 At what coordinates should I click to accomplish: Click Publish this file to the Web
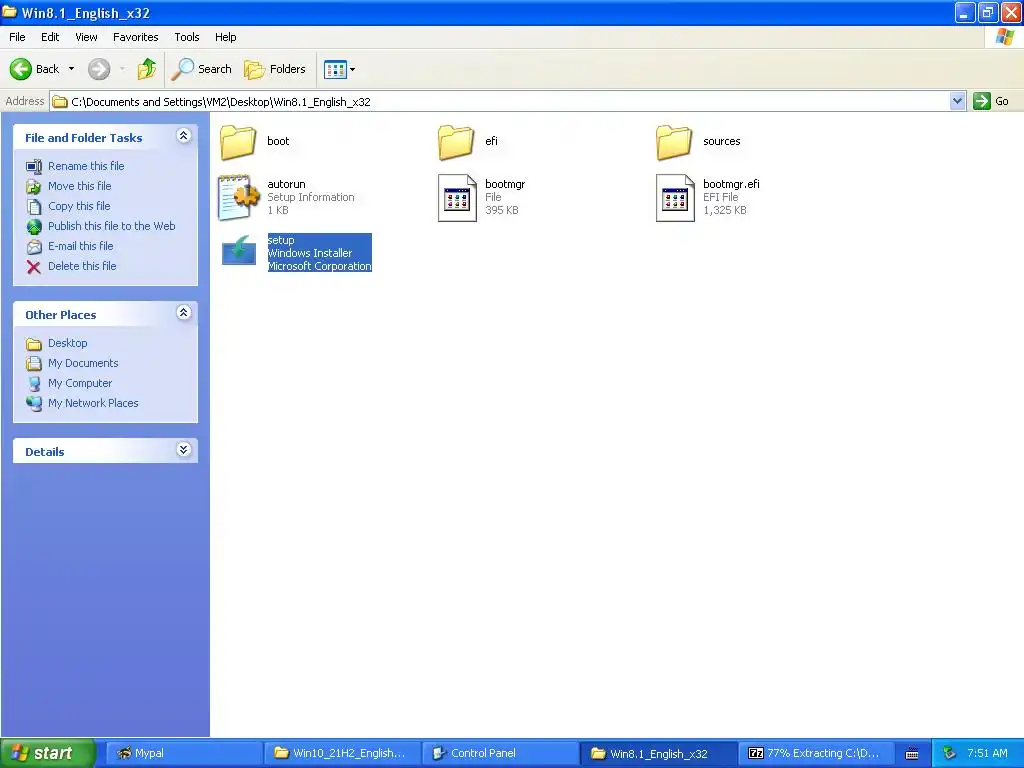coord(112,226)
